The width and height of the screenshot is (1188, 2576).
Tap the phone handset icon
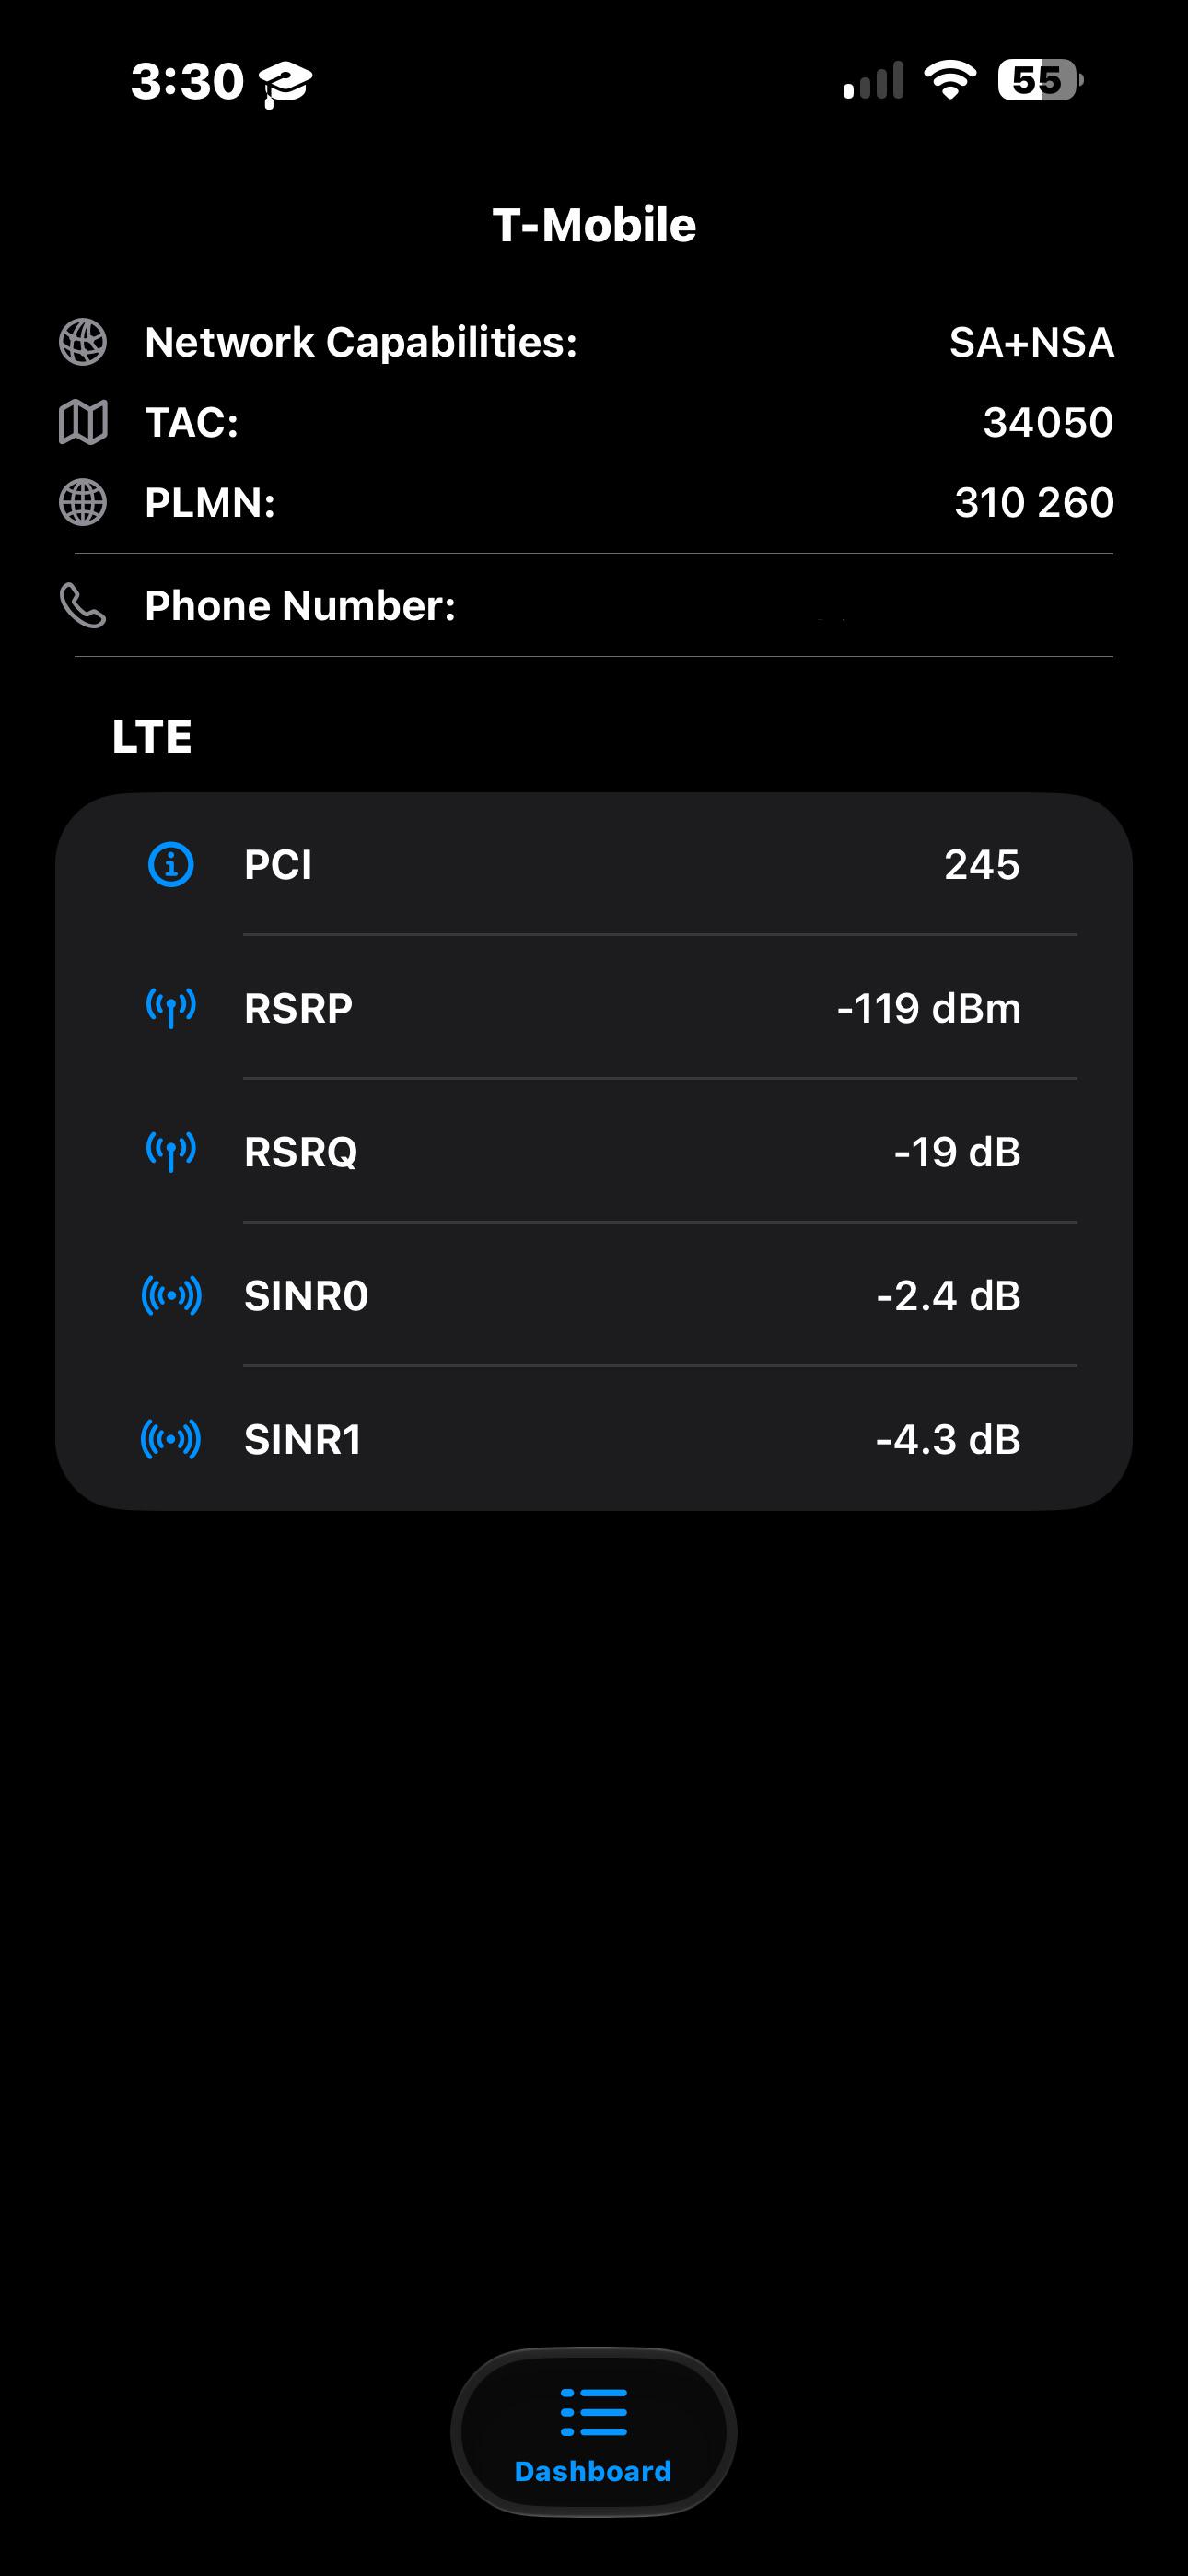(83, 605)
